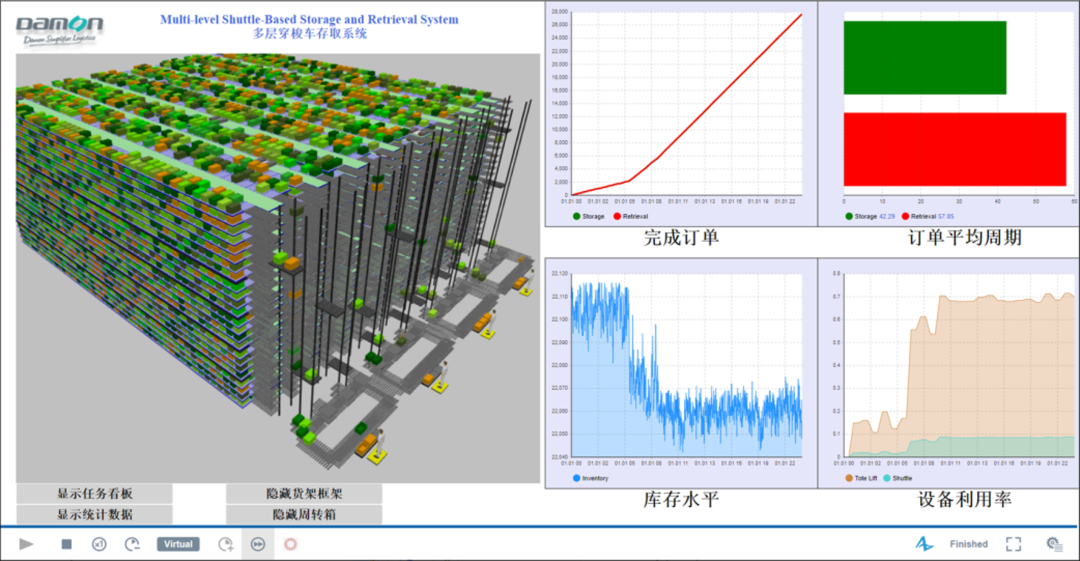Slow down the simulation speed
This screenshot has width=1080, height=561.
point(132,544)
